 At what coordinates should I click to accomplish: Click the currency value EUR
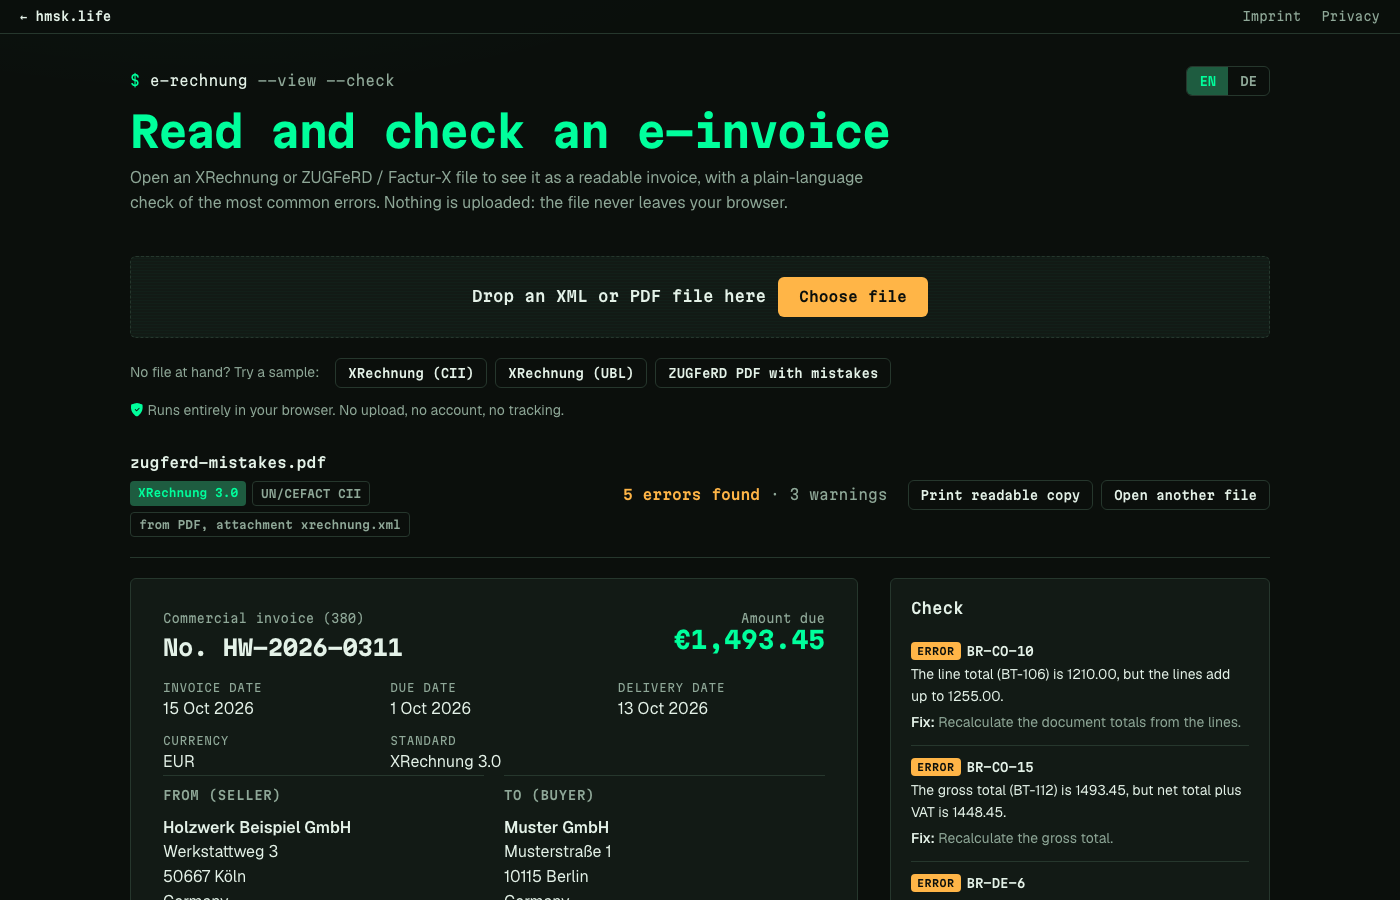[x=179, y=761]
